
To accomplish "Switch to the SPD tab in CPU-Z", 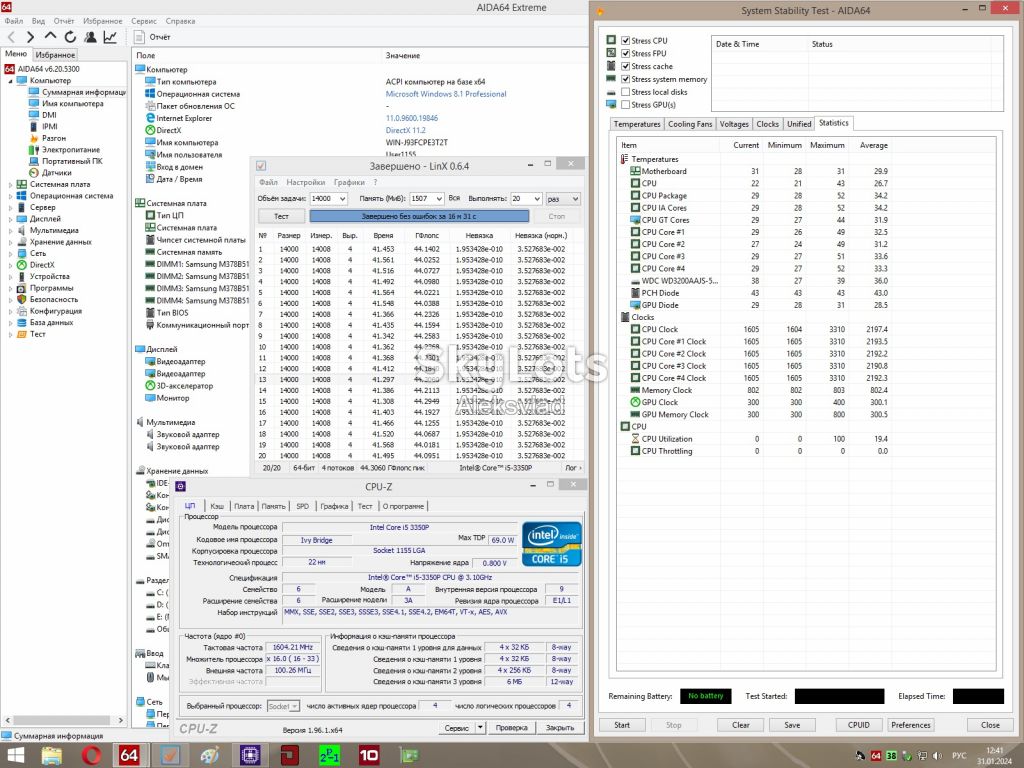I will click(x=302, y=506).
